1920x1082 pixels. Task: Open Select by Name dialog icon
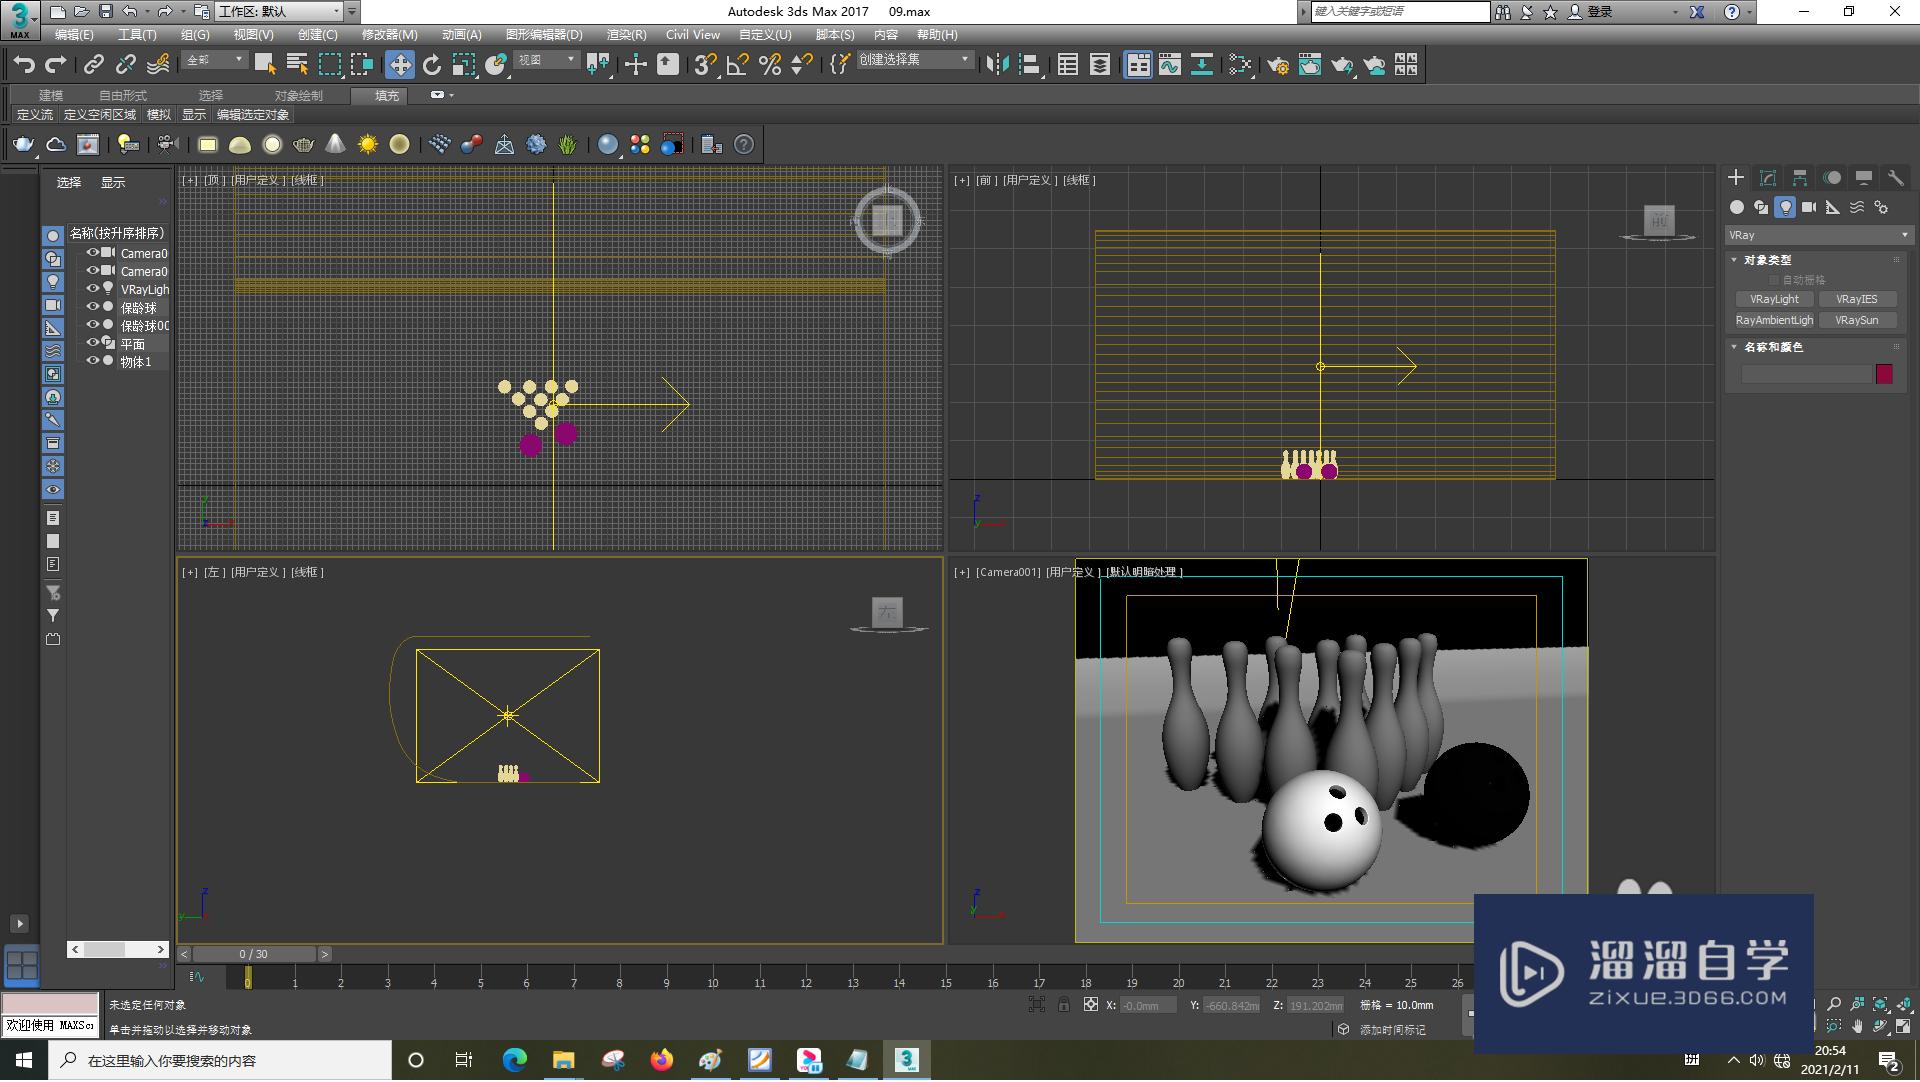click(x=297, y=65)
